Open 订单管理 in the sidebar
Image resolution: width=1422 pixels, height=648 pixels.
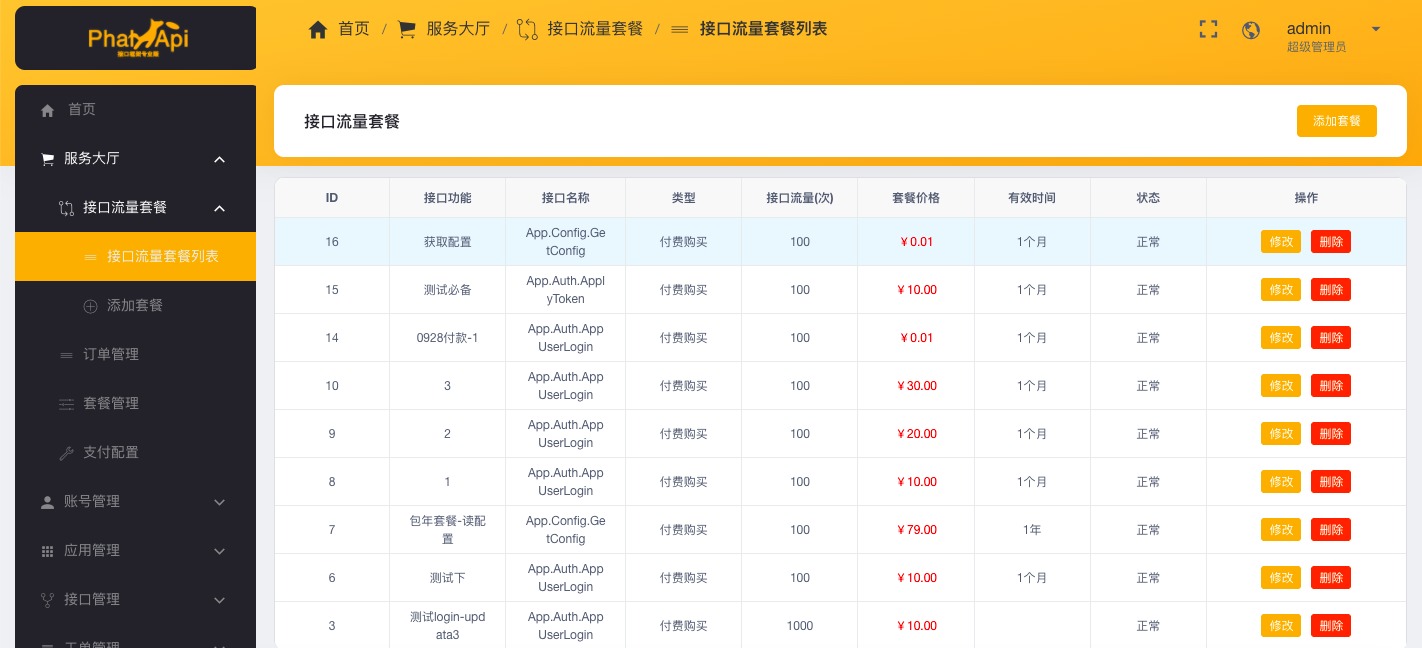tap(110, 354)
